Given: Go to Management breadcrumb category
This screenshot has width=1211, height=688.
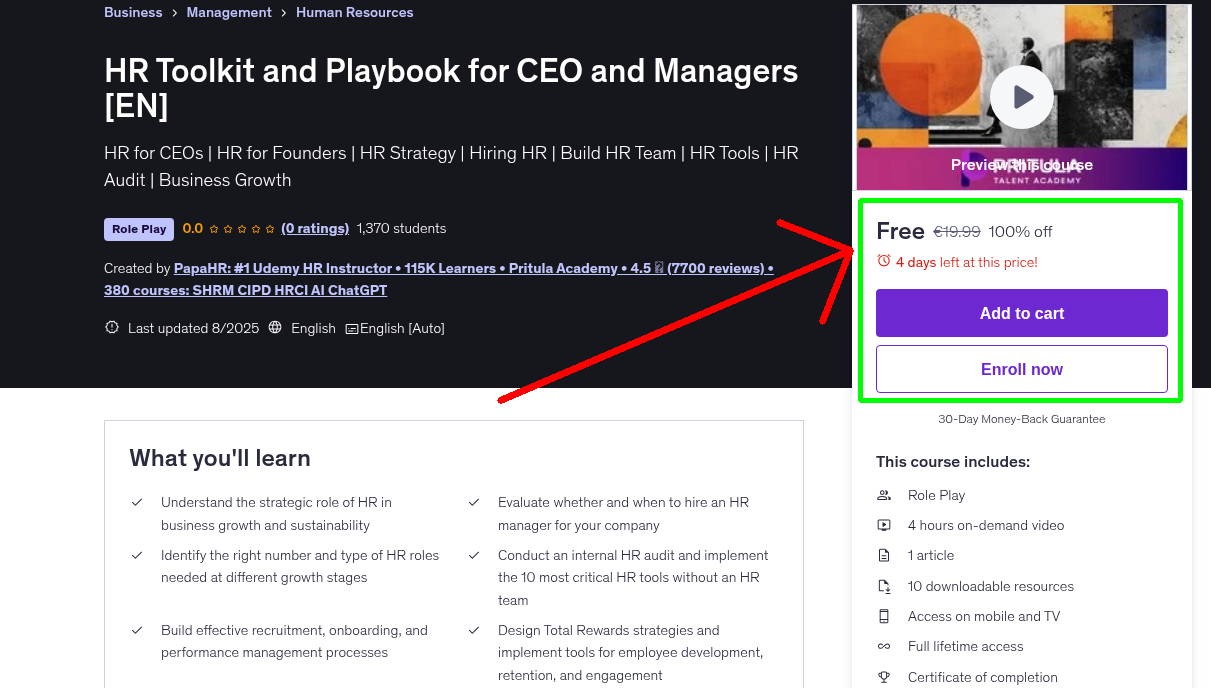Looking at the screenshot, I should pyautogui.click(x=229, y=12).
